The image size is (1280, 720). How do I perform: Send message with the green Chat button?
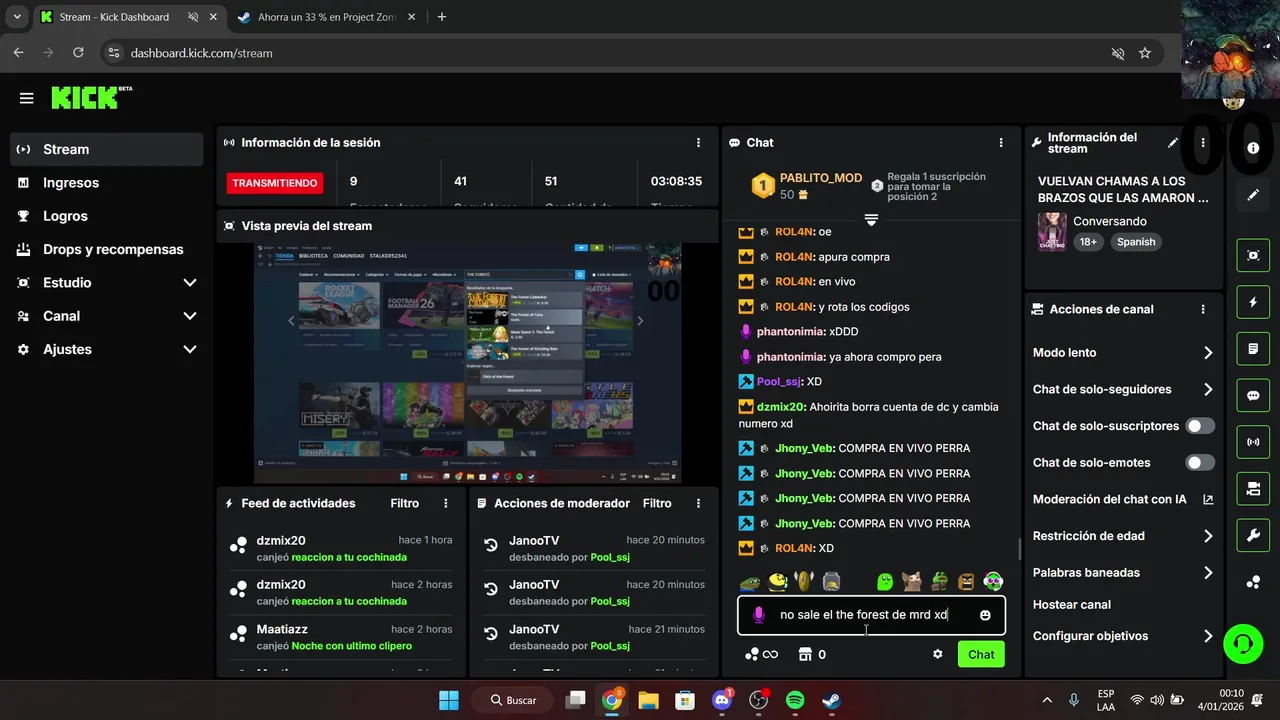click(981, 654)
